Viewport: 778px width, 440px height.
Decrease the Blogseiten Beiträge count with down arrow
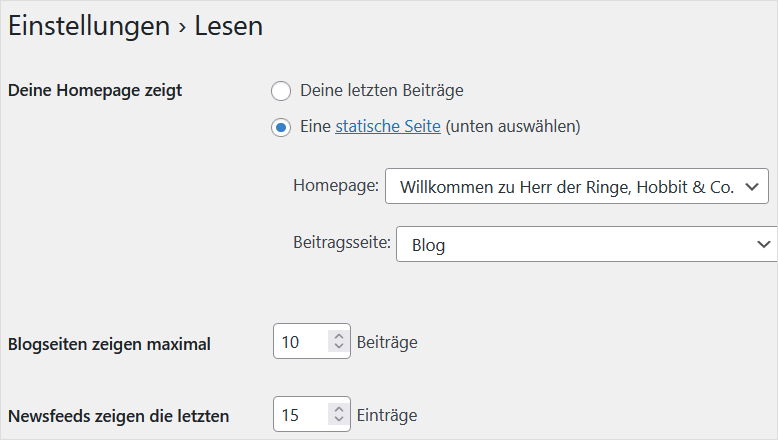tap(339, 346)
